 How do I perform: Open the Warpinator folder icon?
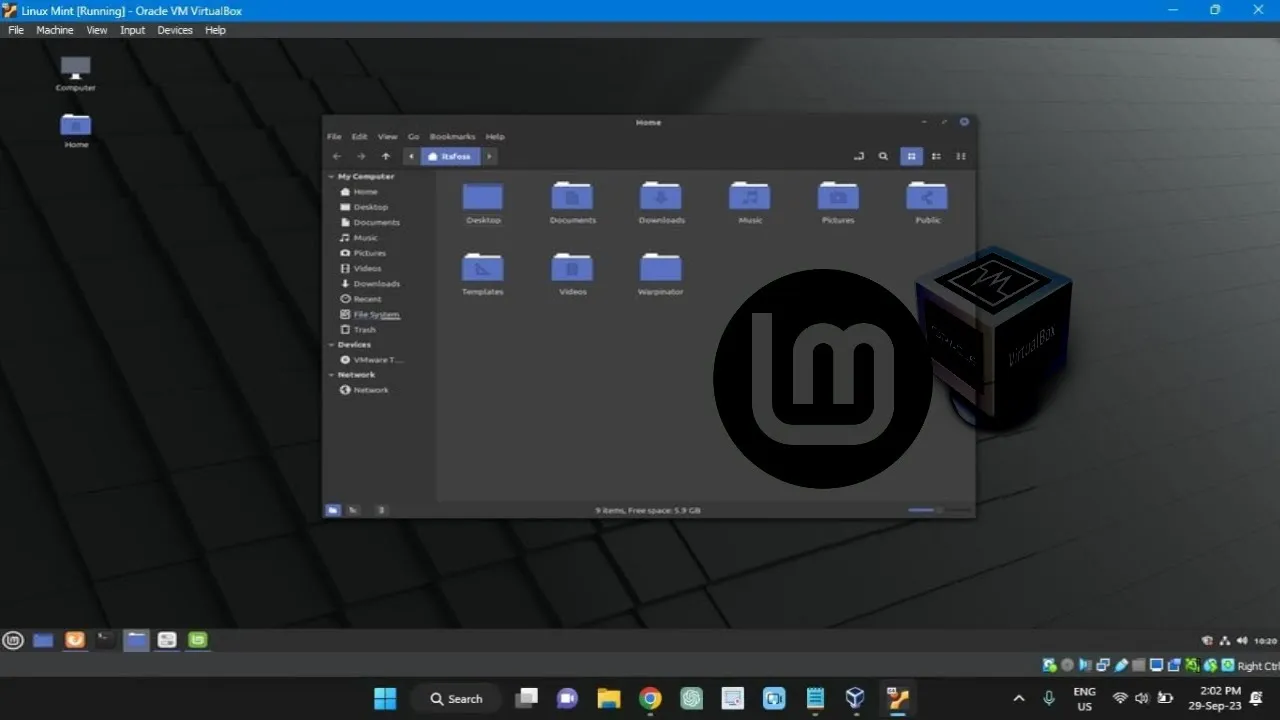coord(661,267)
